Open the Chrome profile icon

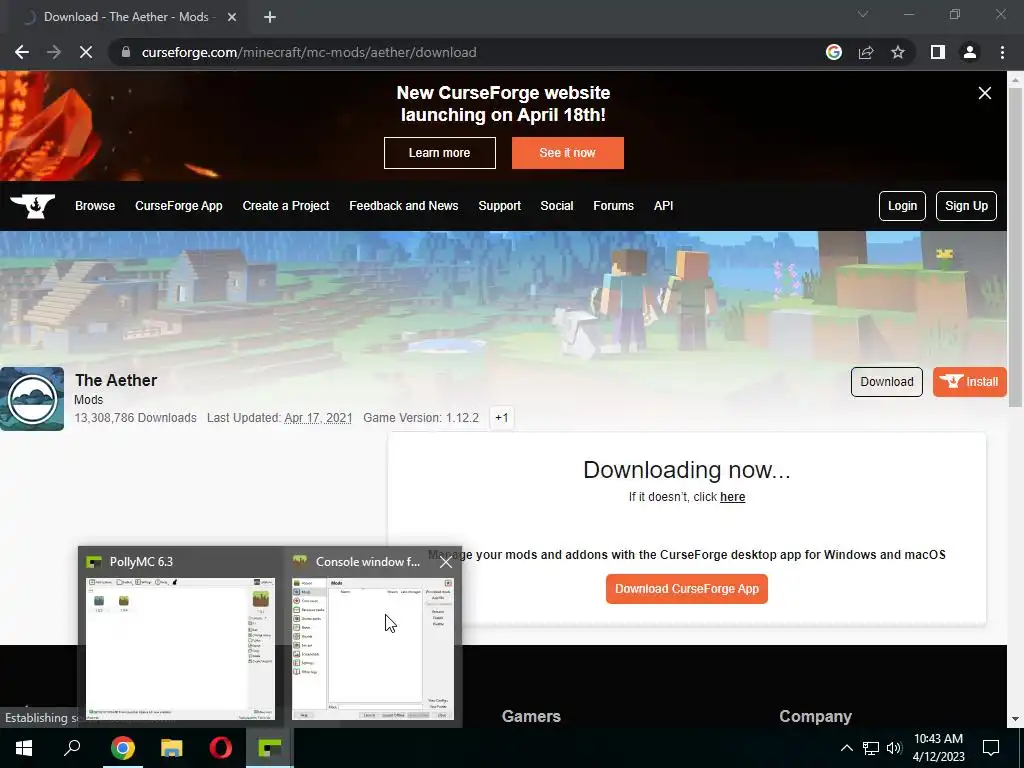click(970, 52)
